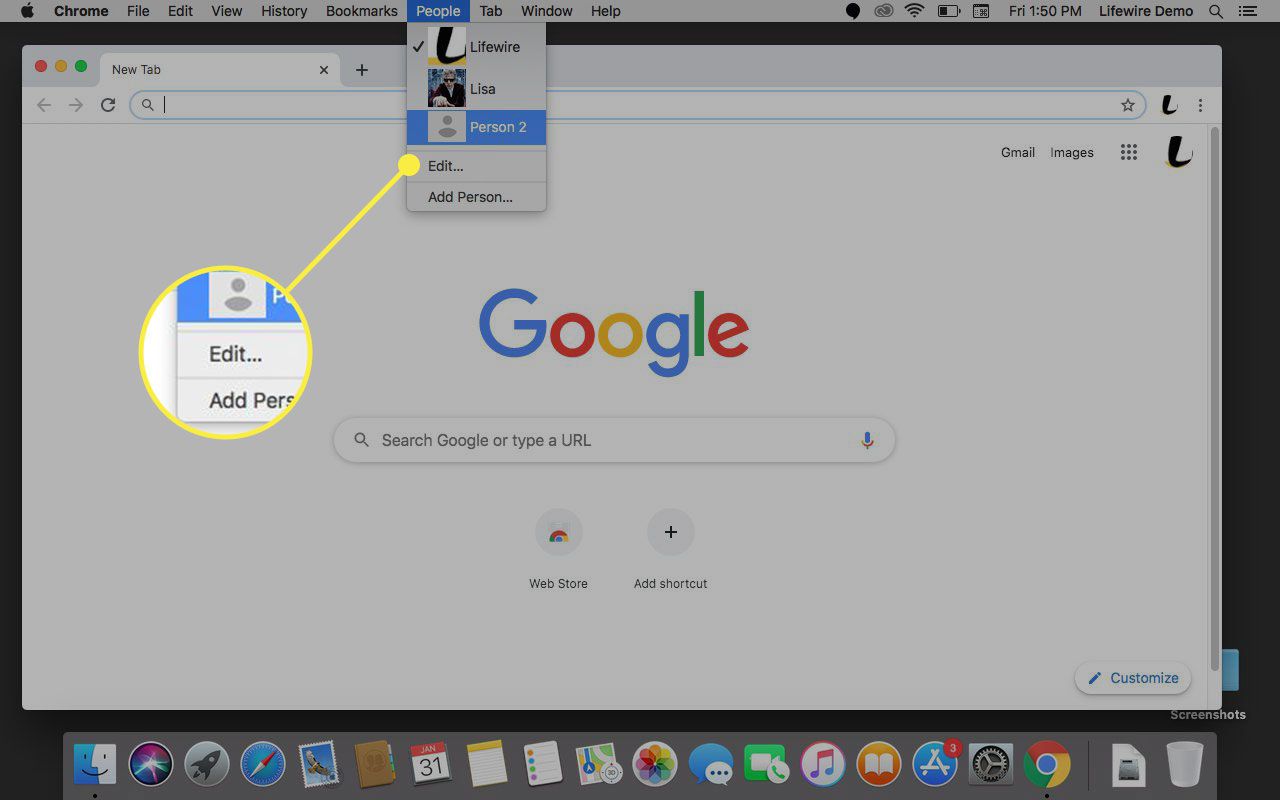Viewport: 1280px width, 800px height.
Task: Open Launchpad rocket in the Dock
Action: 207,766
